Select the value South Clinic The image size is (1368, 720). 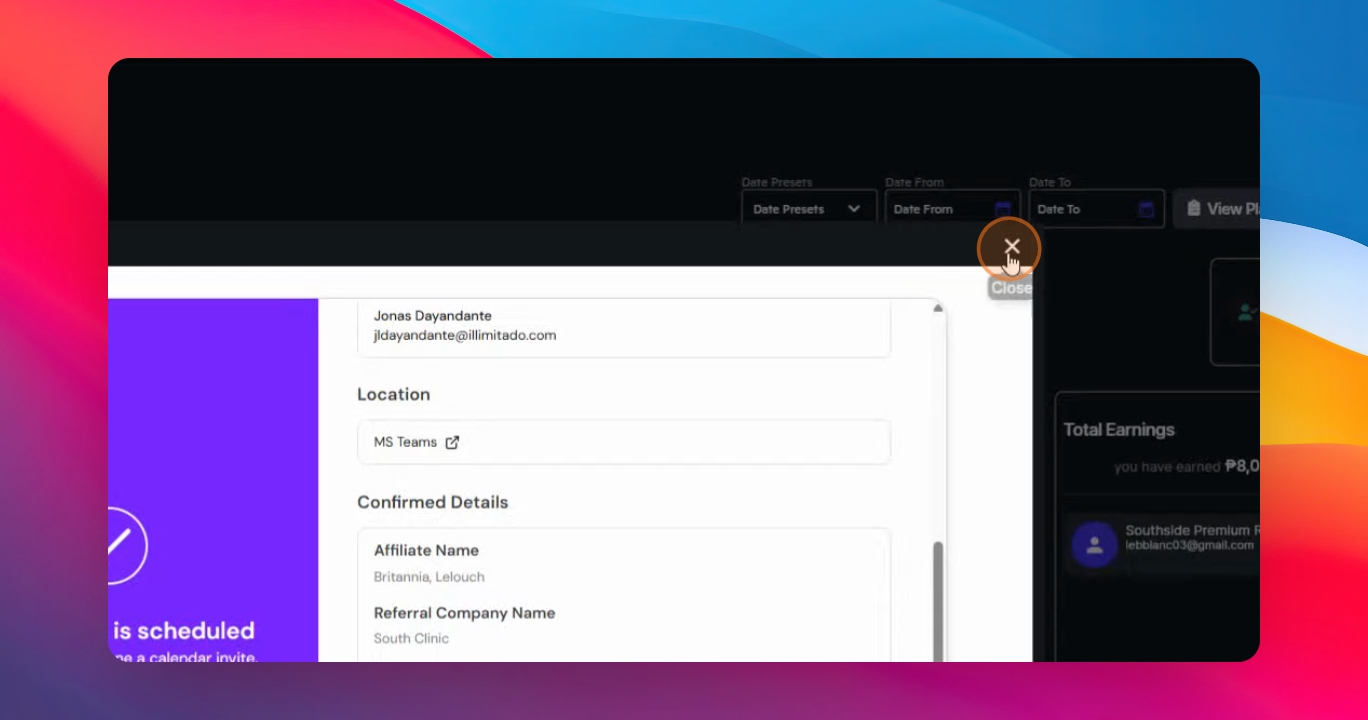pyautogui.click(x=411, y=638)
